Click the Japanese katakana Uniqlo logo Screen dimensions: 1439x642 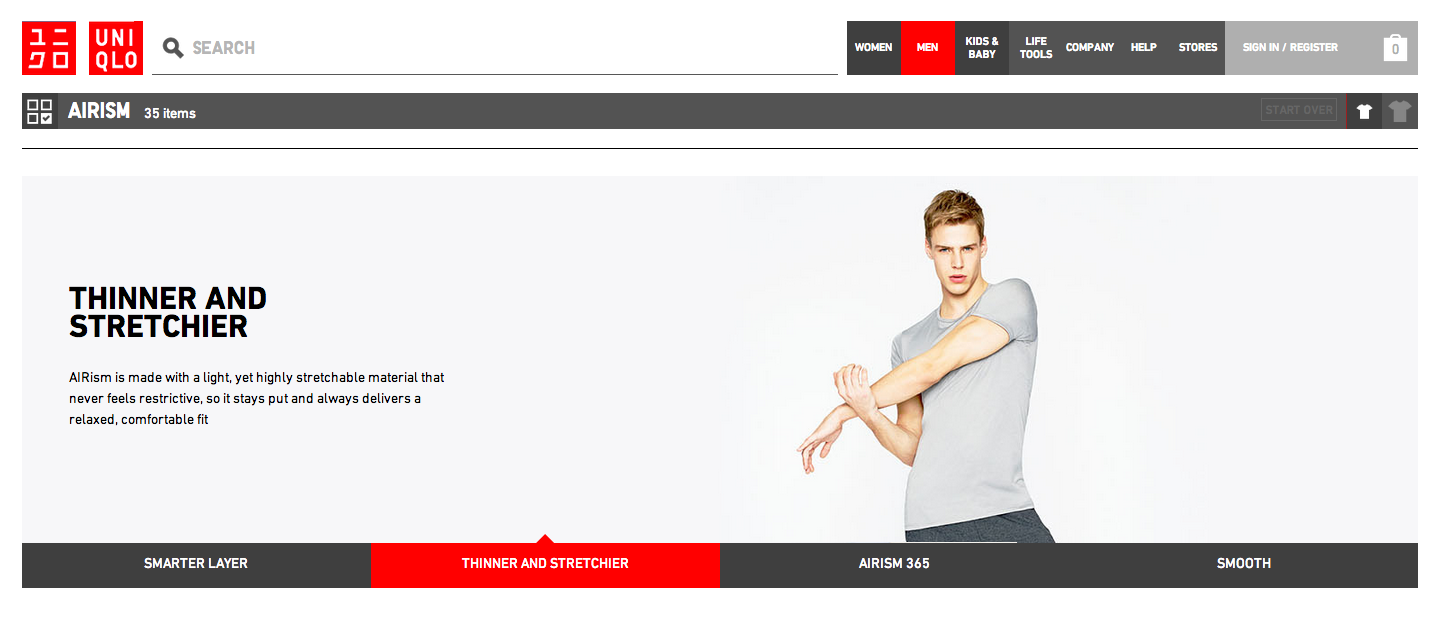click(49, 48)
